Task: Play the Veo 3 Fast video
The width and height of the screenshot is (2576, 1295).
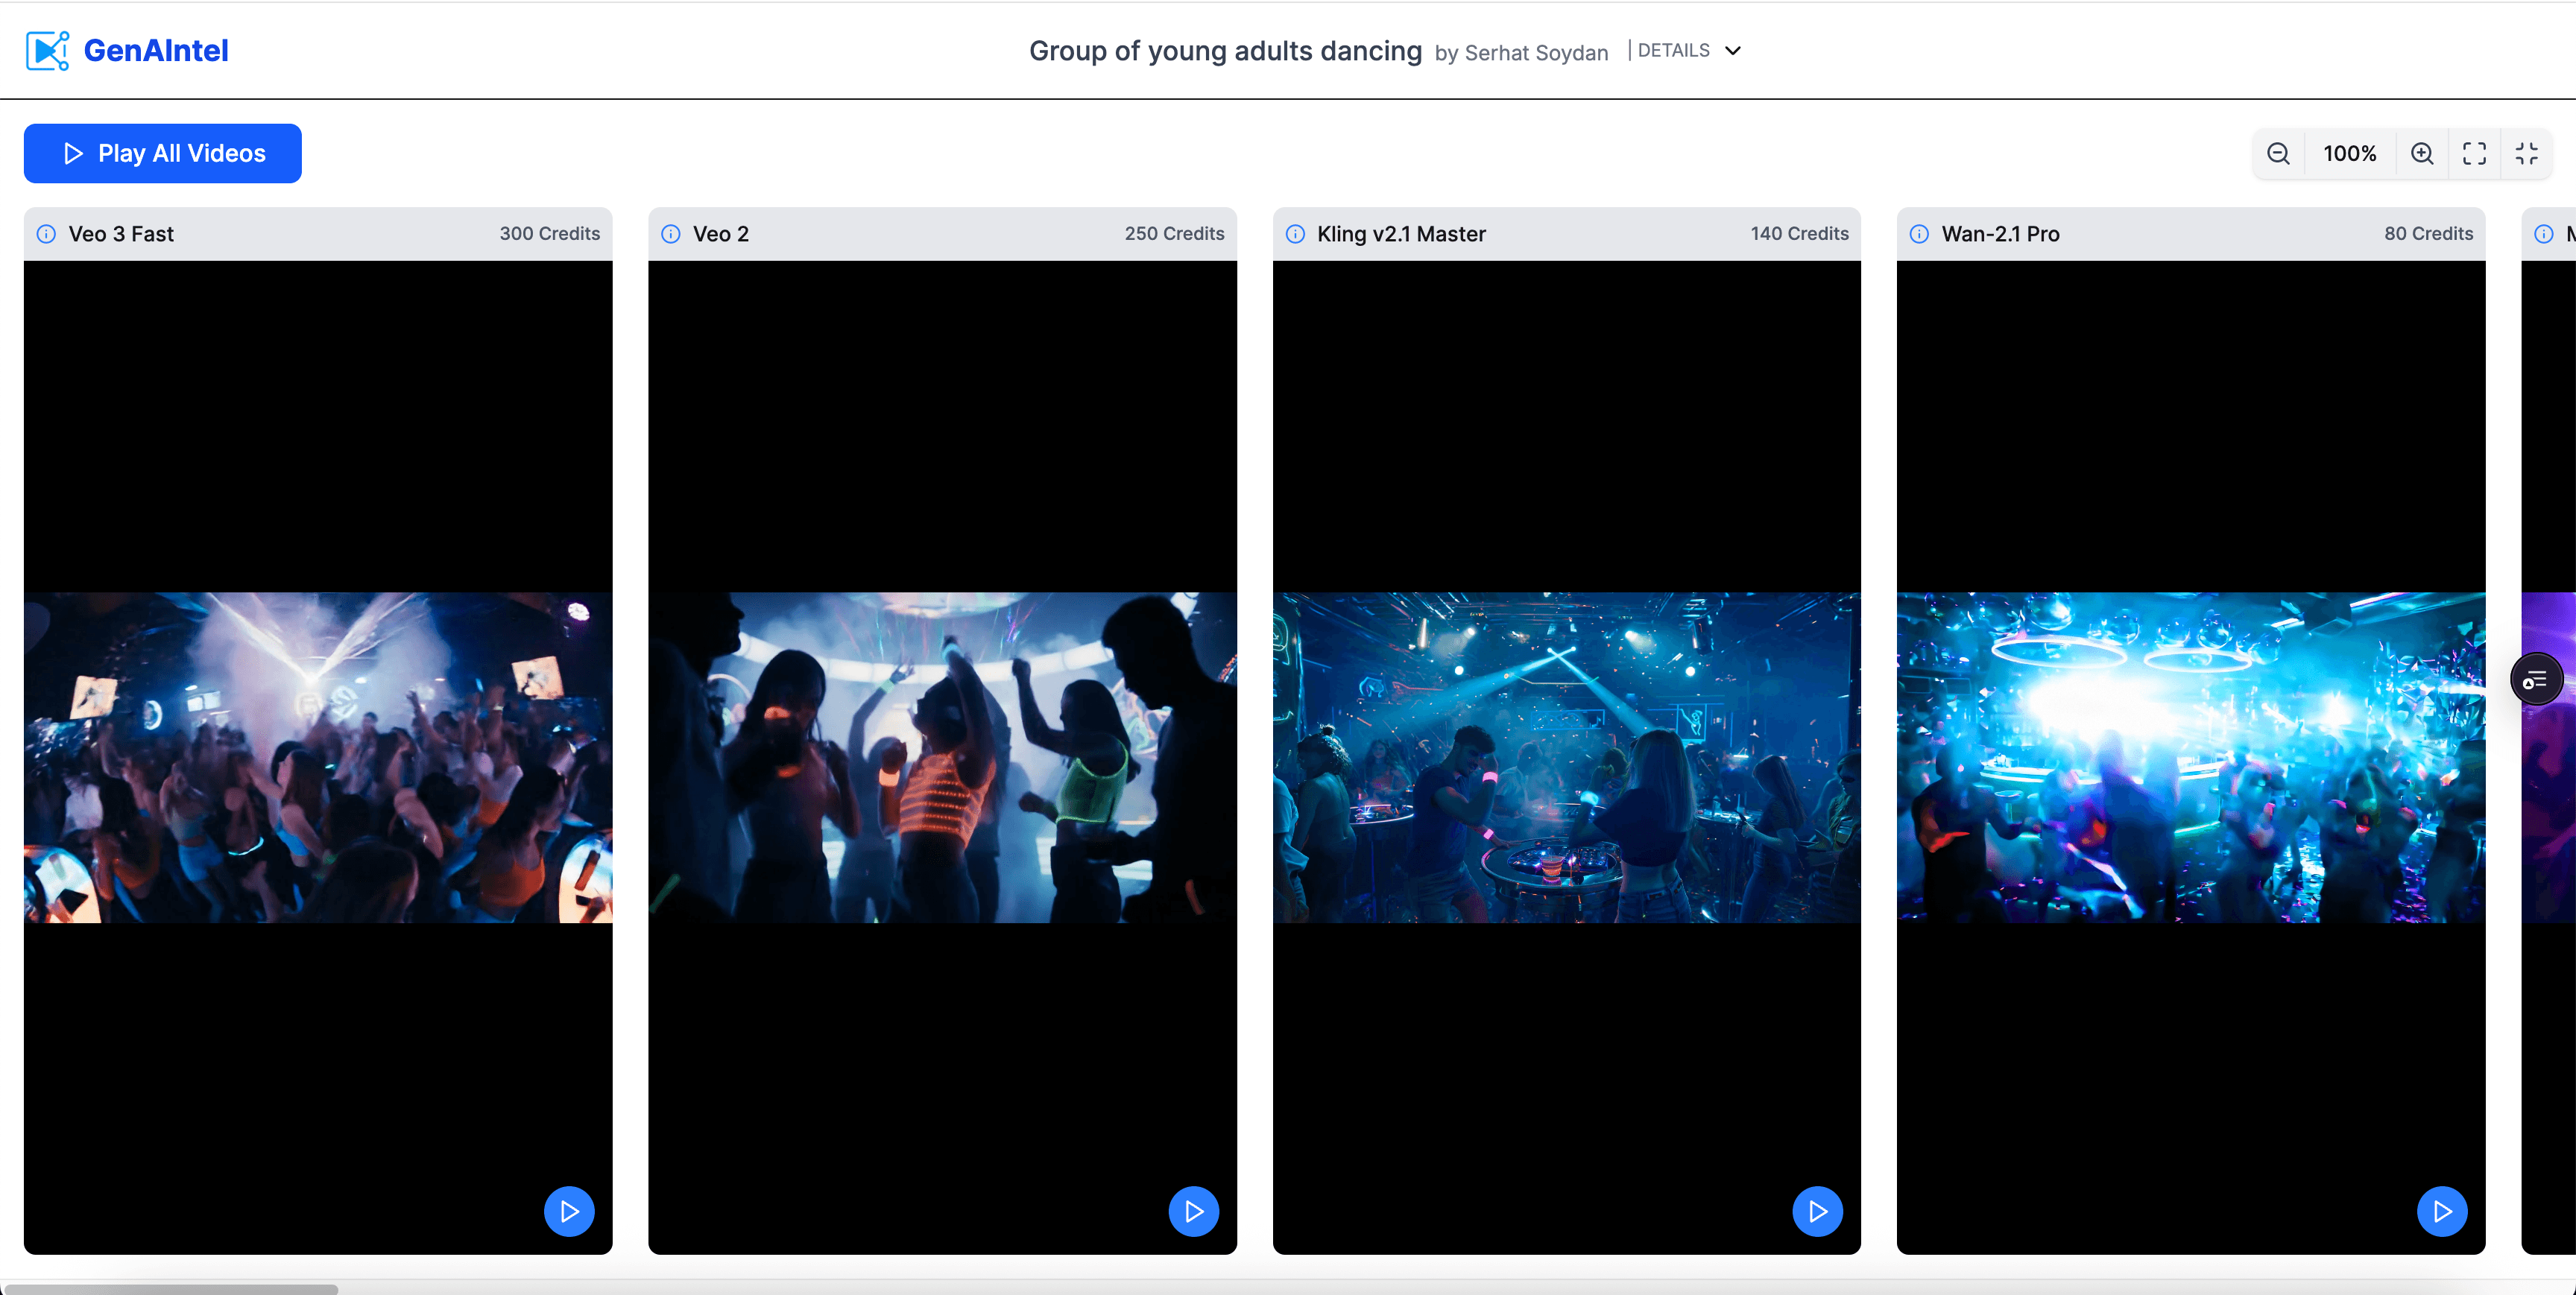Action: pos(569,1211)
